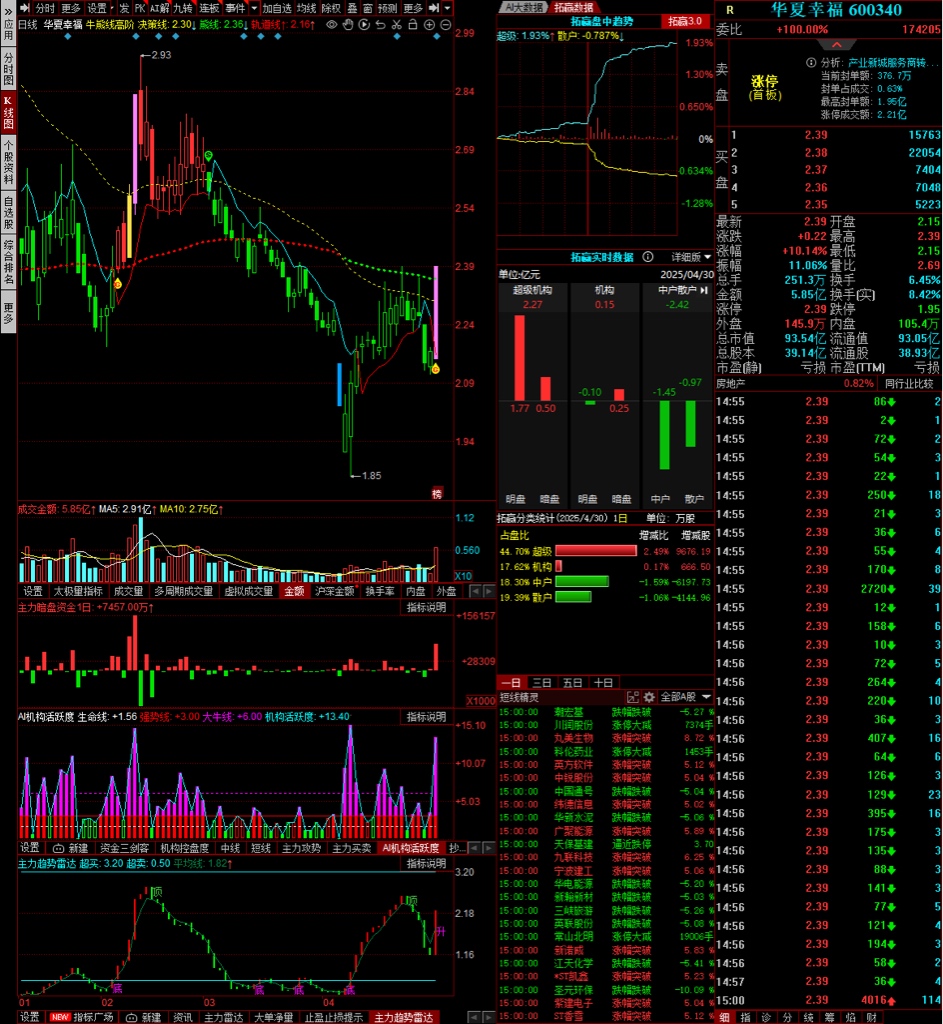943x1024 pixels.
Task: Click 指标说明 for 主力暗盘资金
Action: 426,607
